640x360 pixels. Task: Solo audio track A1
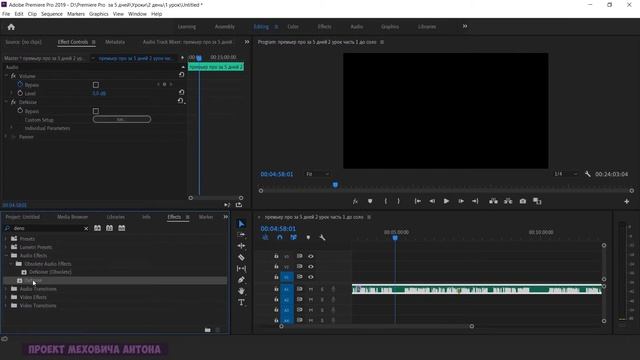(x=322, y=289)
